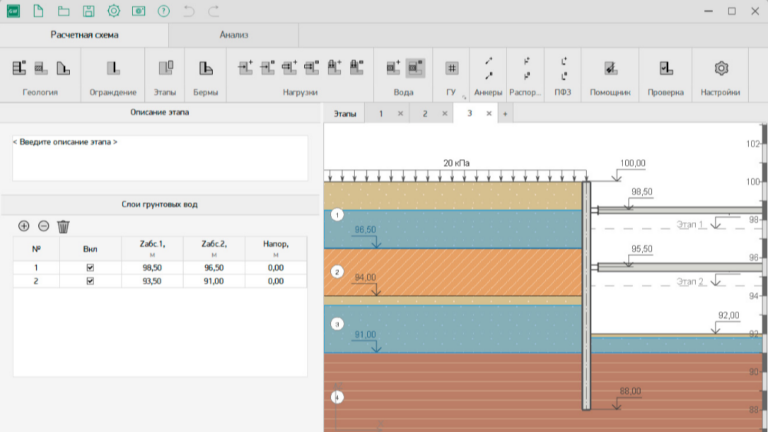Undo the last action
768x432 pixels.
point(189,11)
